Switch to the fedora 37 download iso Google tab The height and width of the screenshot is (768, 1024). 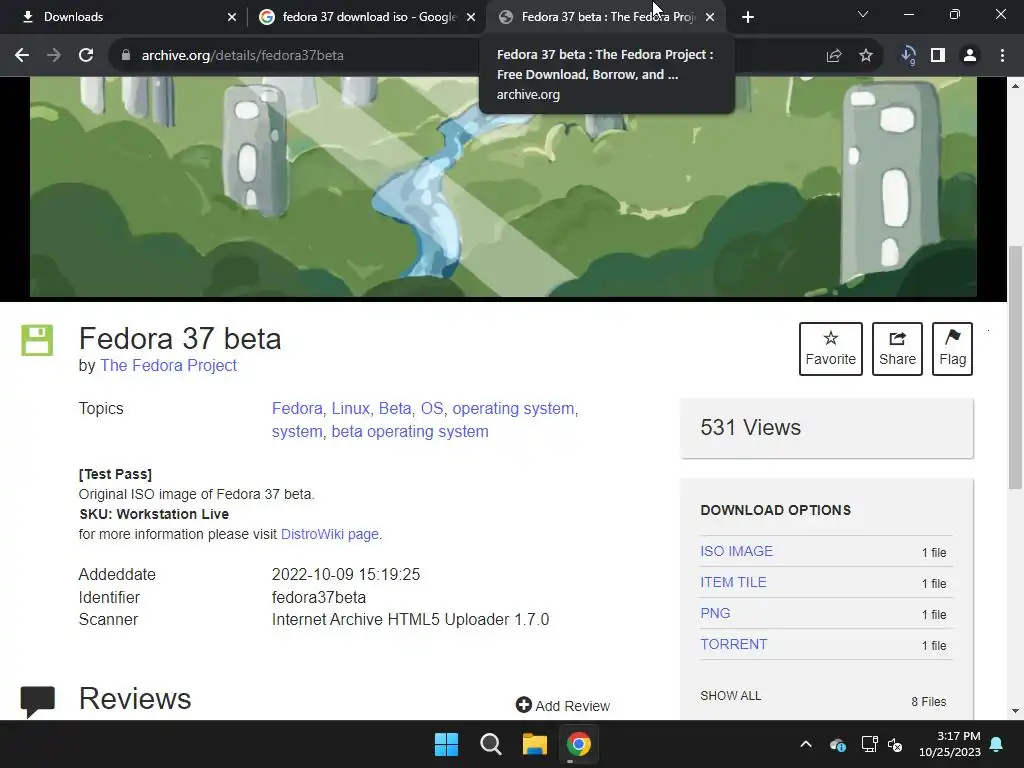367,17
